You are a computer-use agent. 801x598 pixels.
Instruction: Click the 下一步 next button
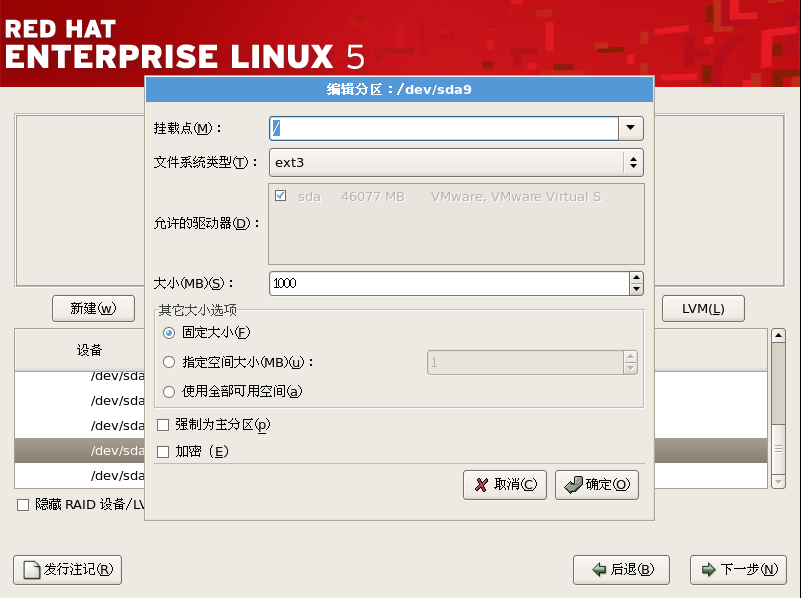(738, 569)
